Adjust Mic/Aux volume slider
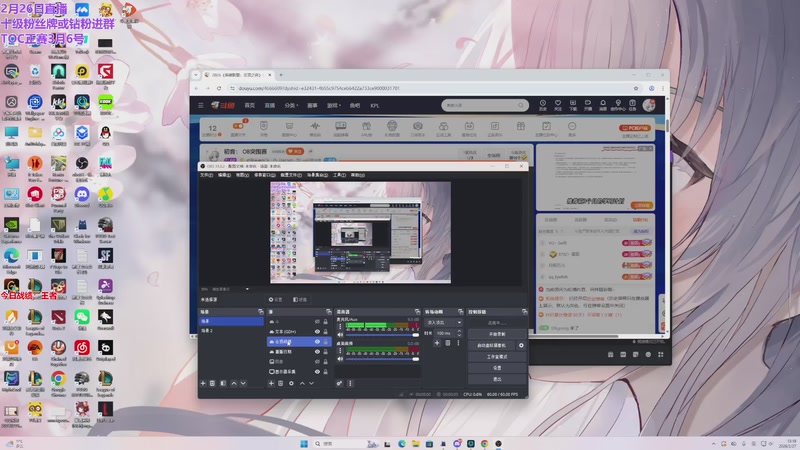Image resolution: width=800 pixels, height=450 pixels. click(382, 335)
